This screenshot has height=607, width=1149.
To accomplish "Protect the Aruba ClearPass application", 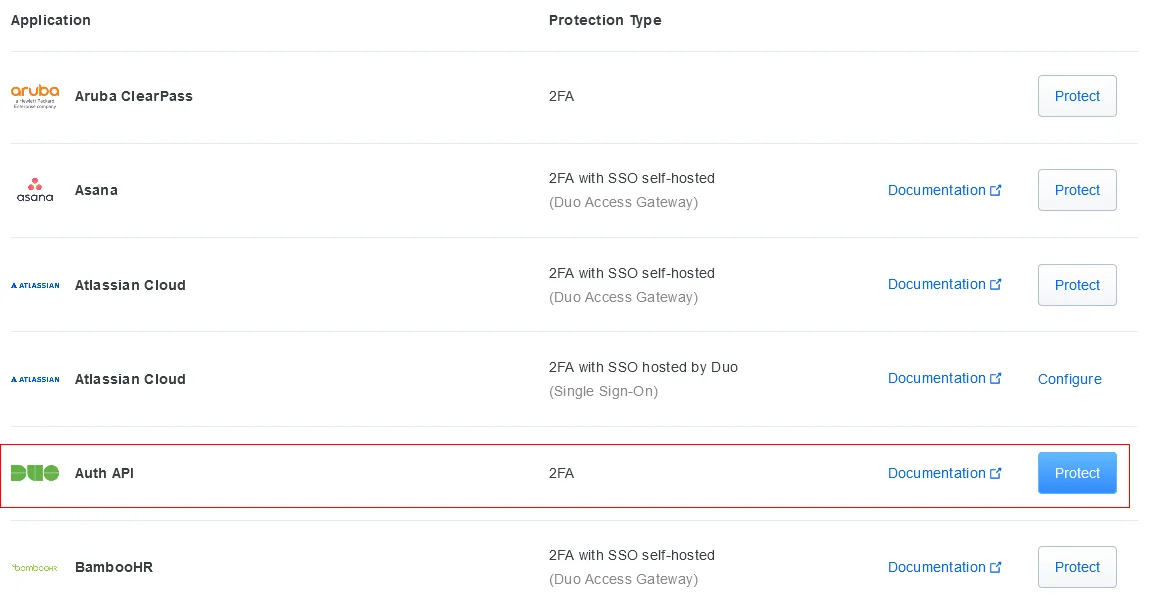I will pos(1077,96).
